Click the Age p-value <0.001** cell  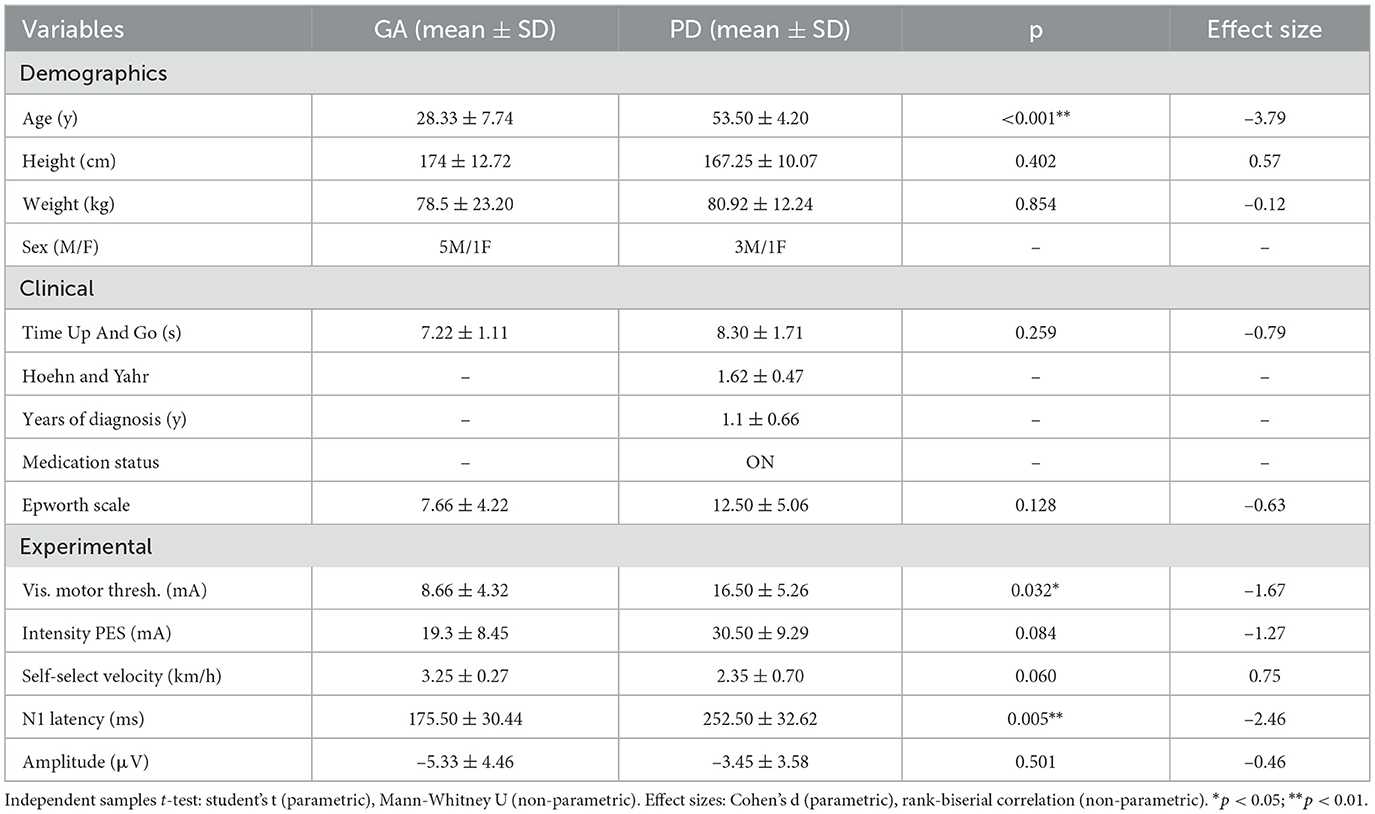[1035, 117]
